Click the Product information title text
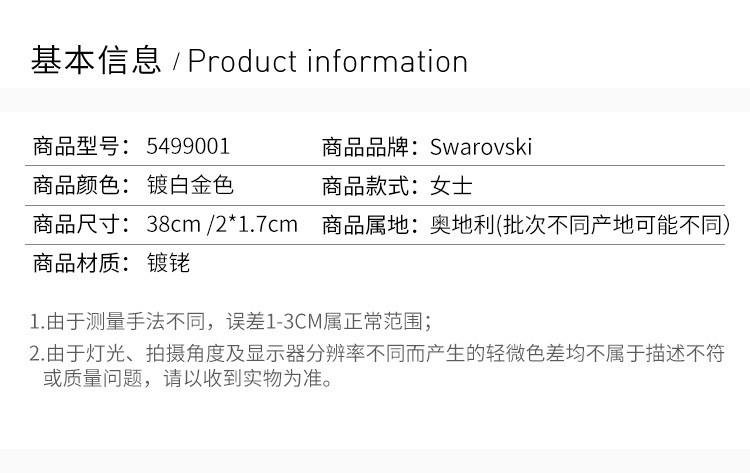The image size is (750, 473). 328,61
